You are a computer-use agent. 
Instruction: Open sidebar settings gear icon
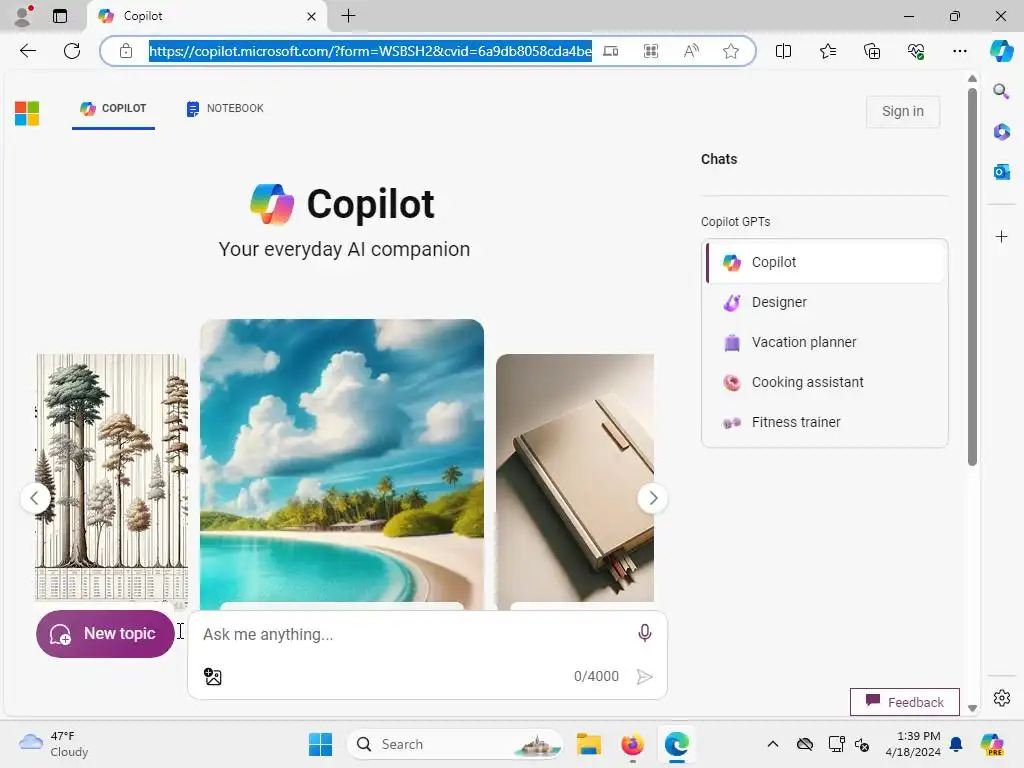pos(1002,698)
